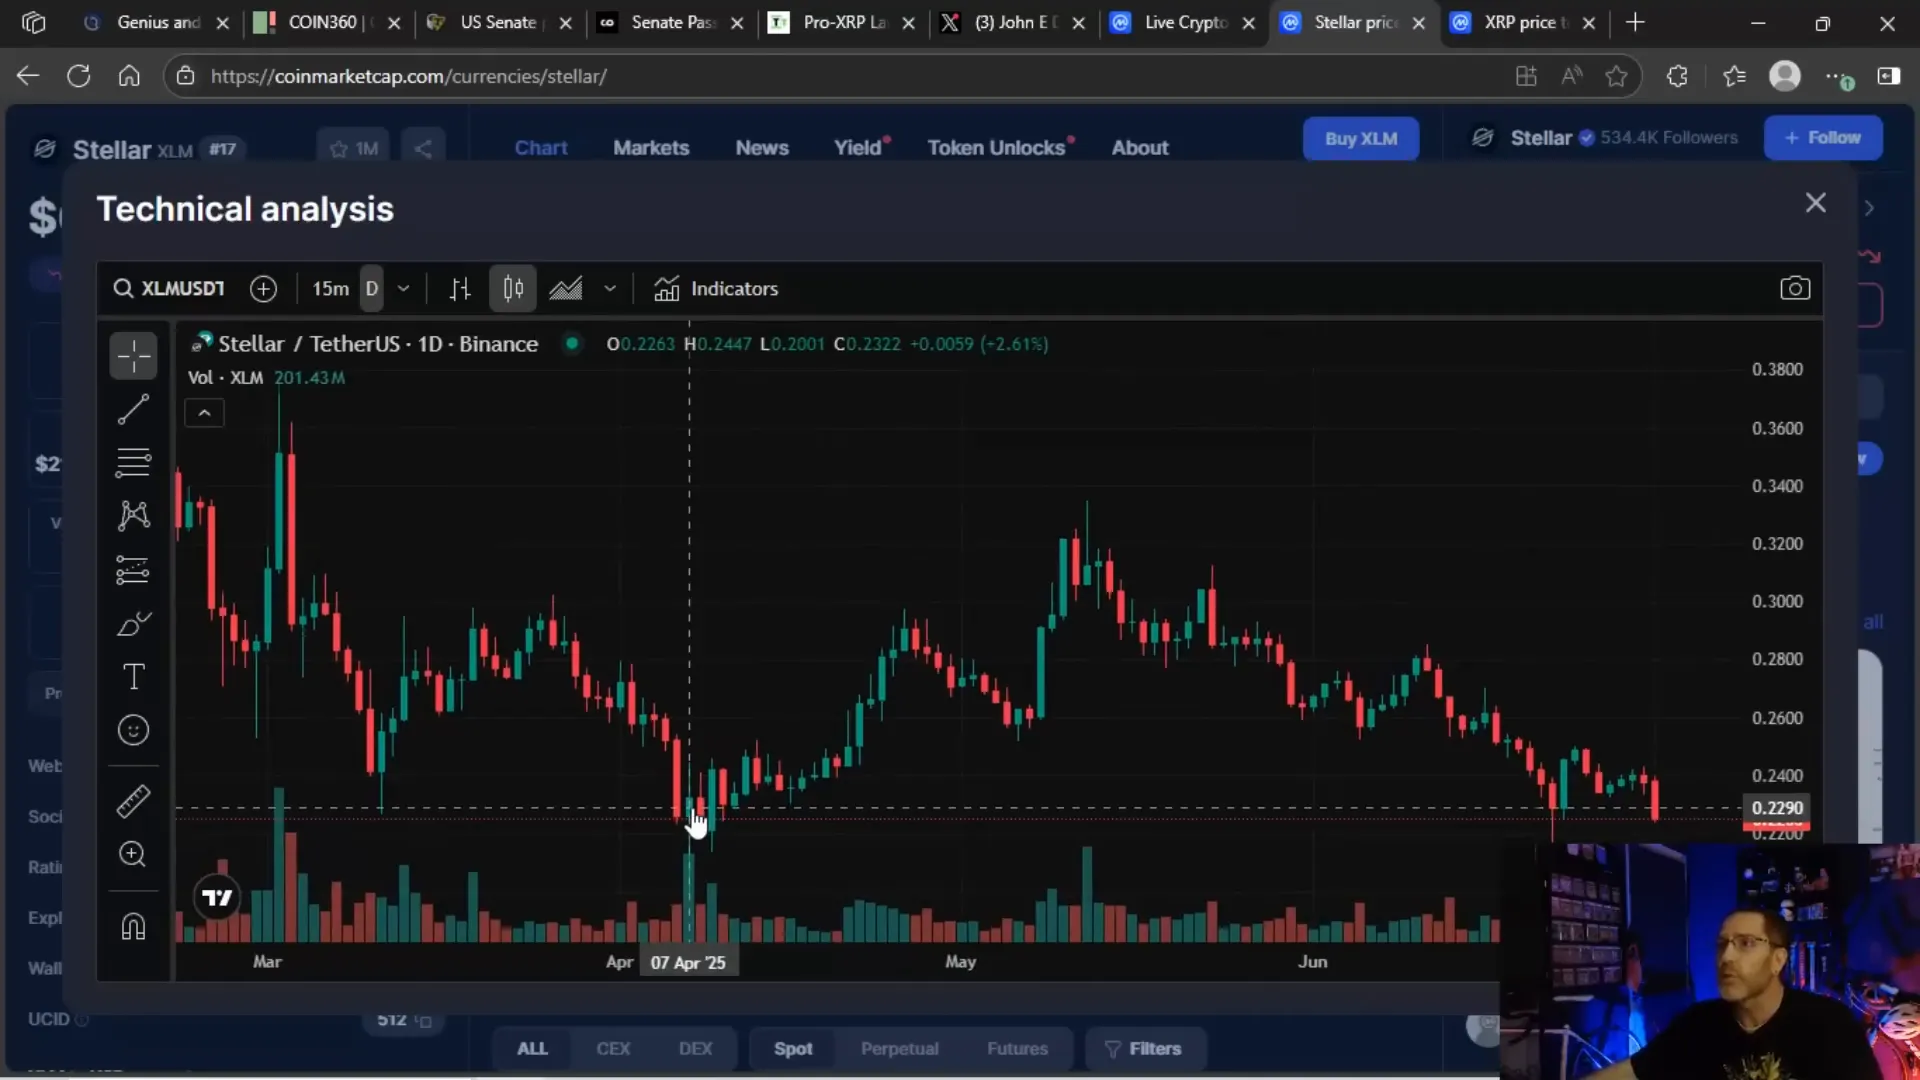
Task: Select the Perpetual market type
Action: click(899, 1049)
